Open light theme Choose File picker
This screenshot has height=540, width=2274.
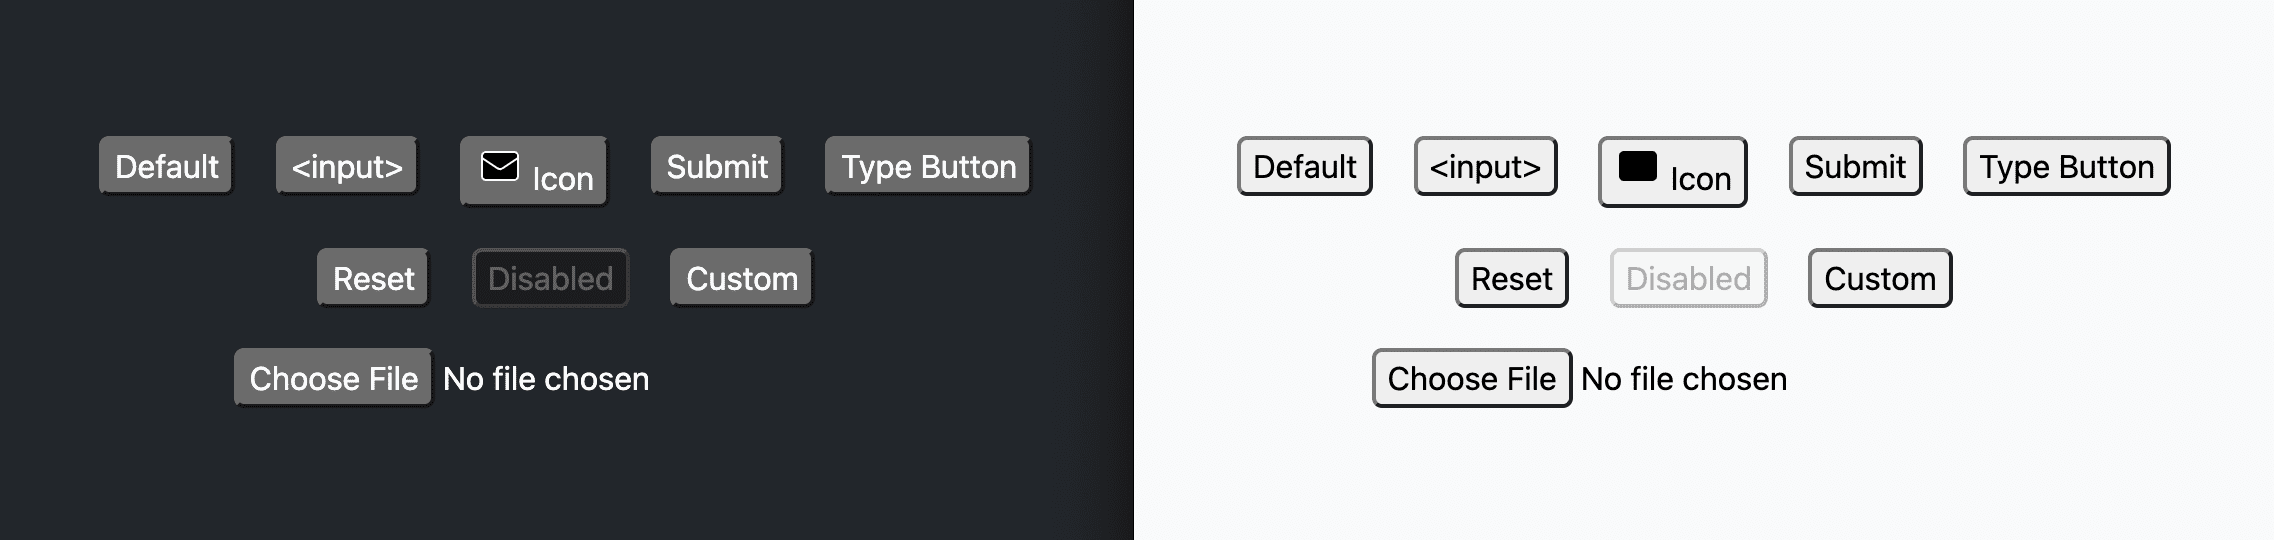tap(1471, 378)
